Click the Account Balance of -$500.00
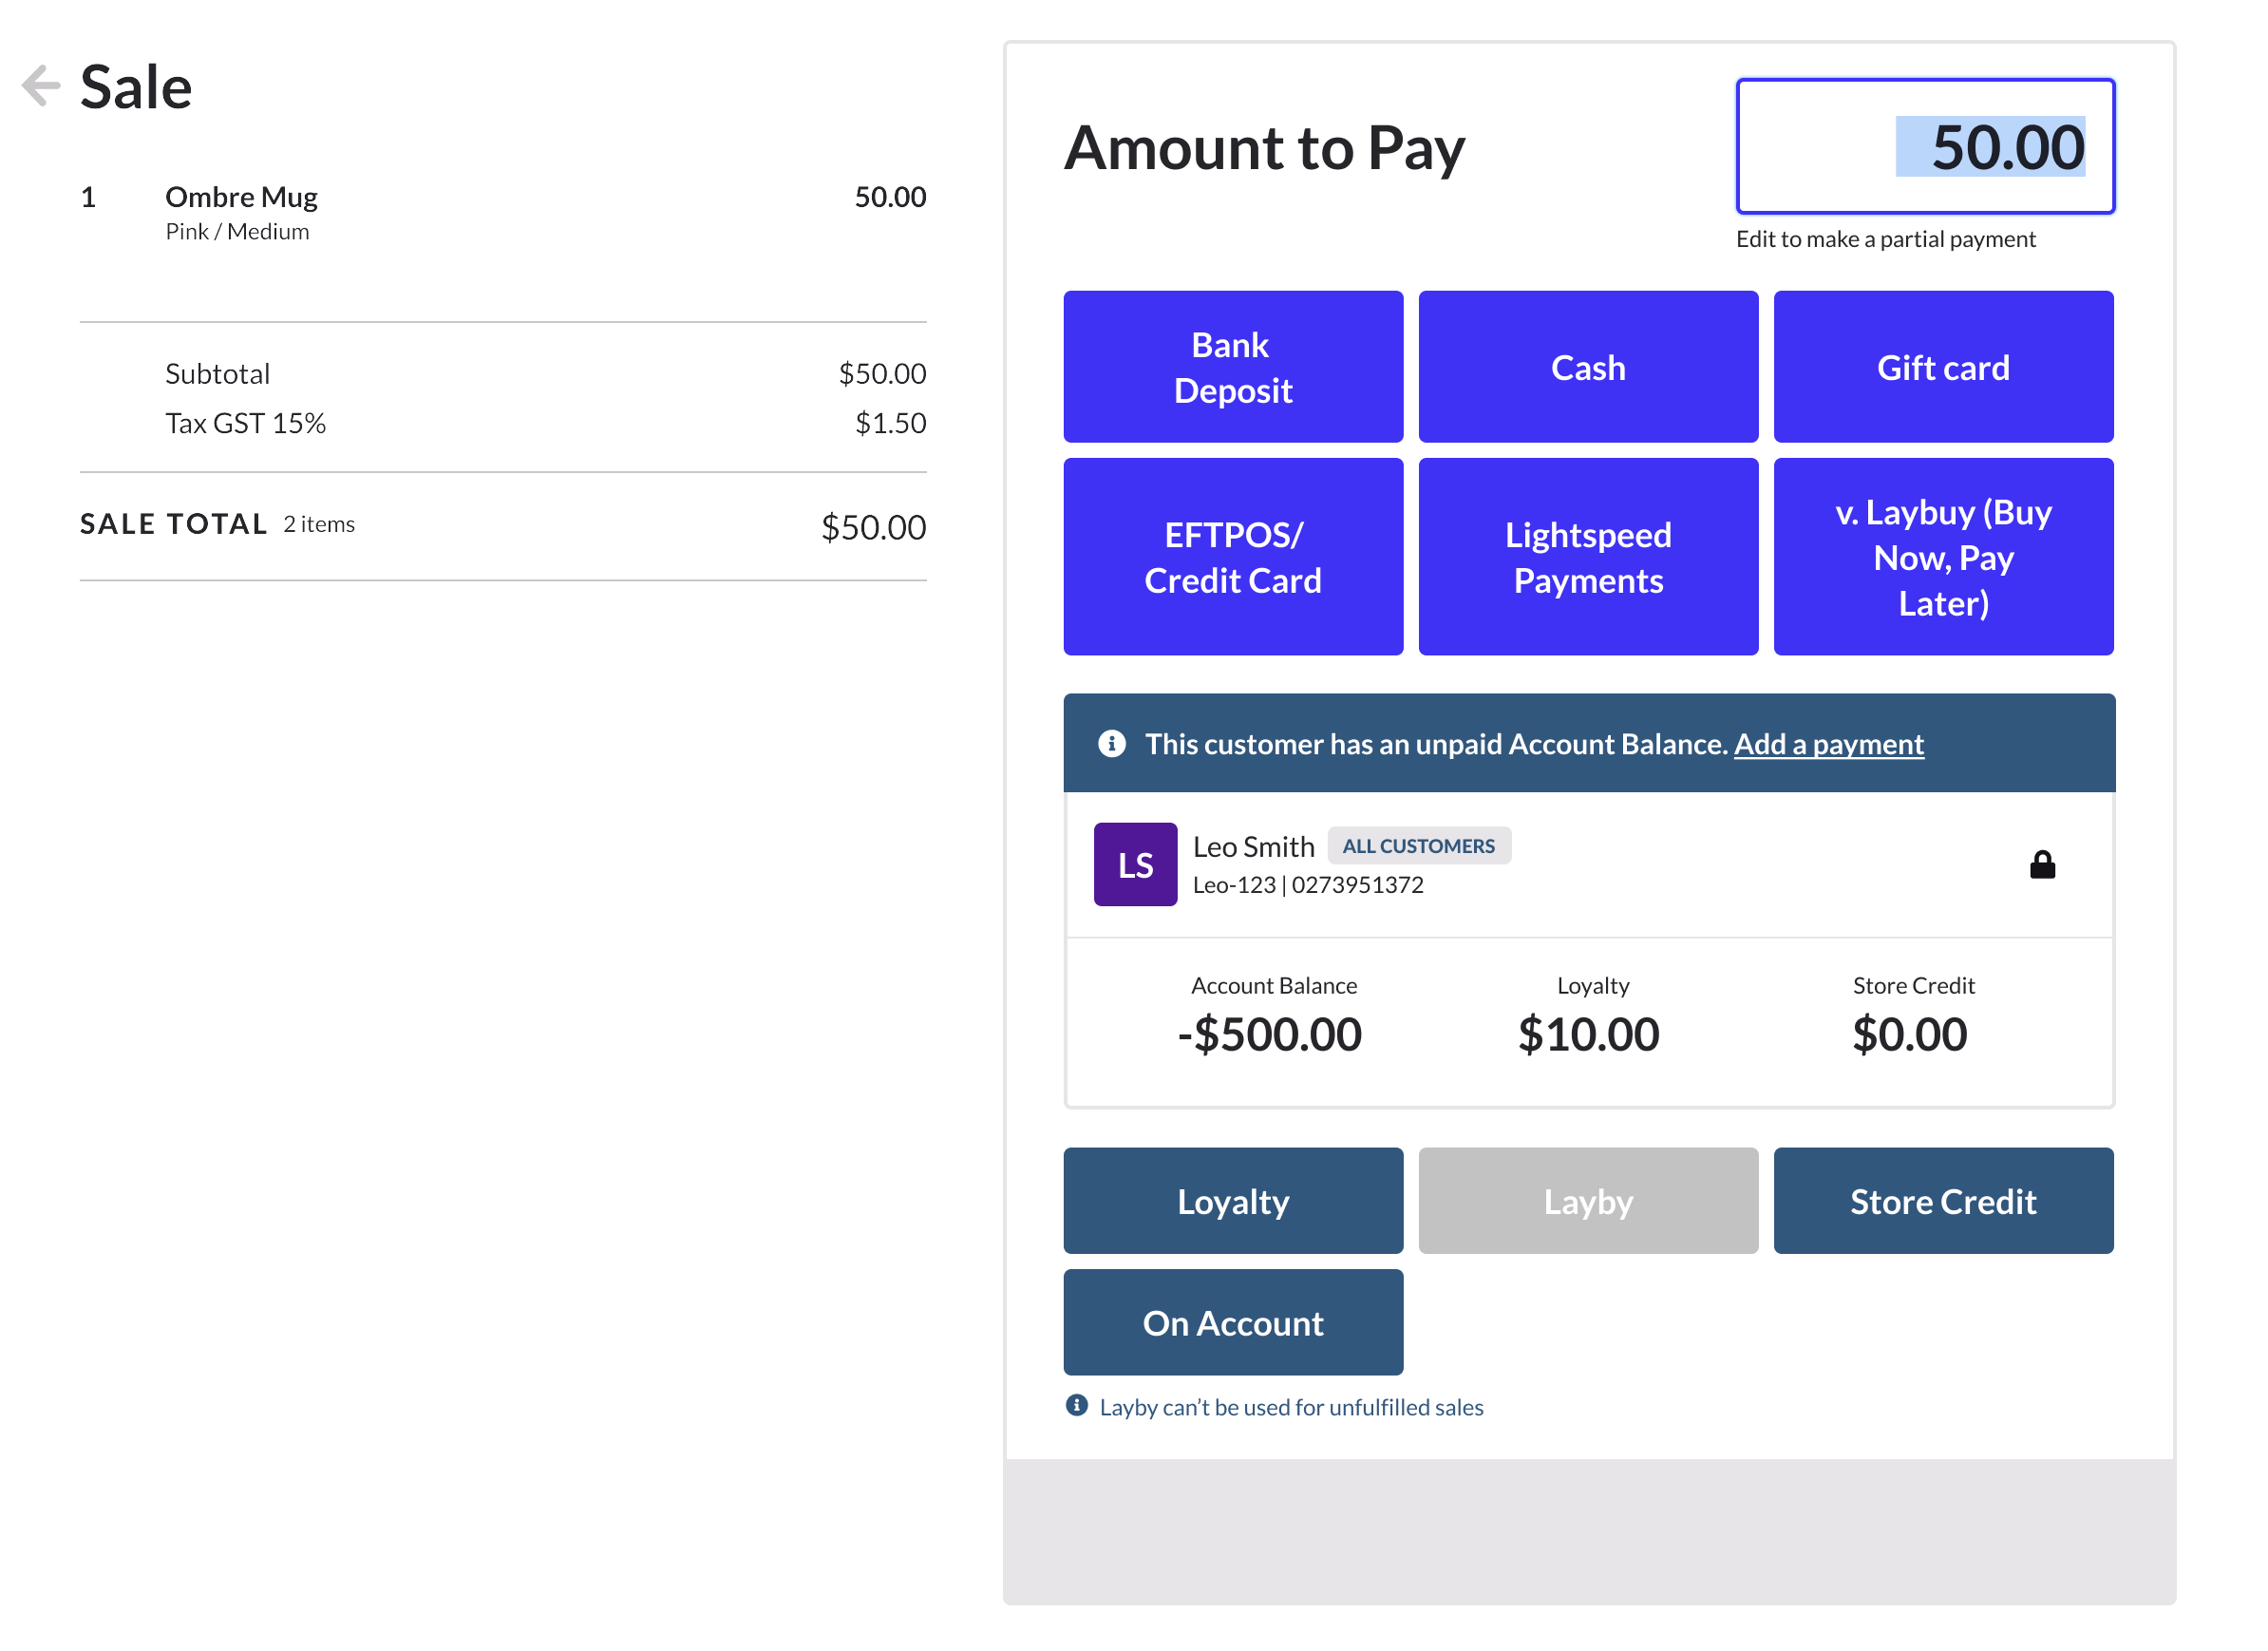Screen dimensions: 2268x1651 tap(1272, 1034)
